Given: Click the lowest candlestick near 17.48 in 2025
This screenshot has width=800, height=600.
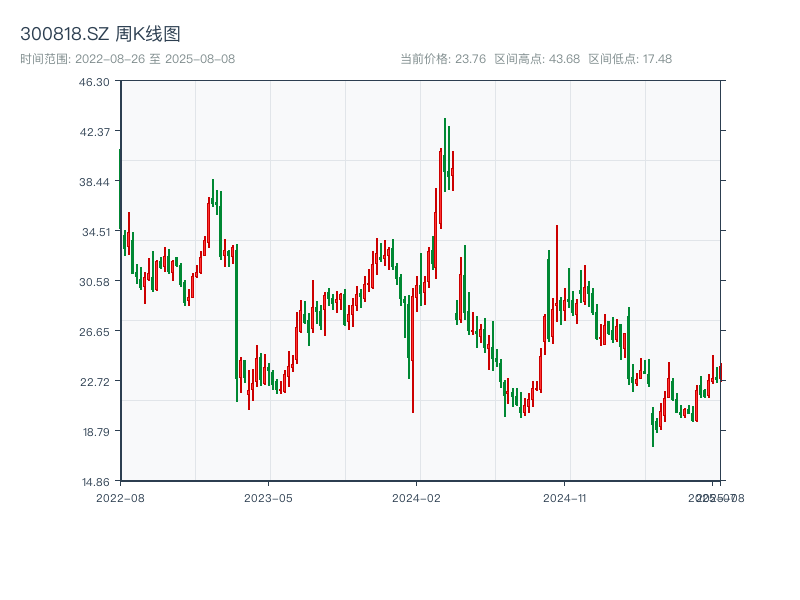Looking at the screenshot, I should pyautogui.click(x=653, y=427).
